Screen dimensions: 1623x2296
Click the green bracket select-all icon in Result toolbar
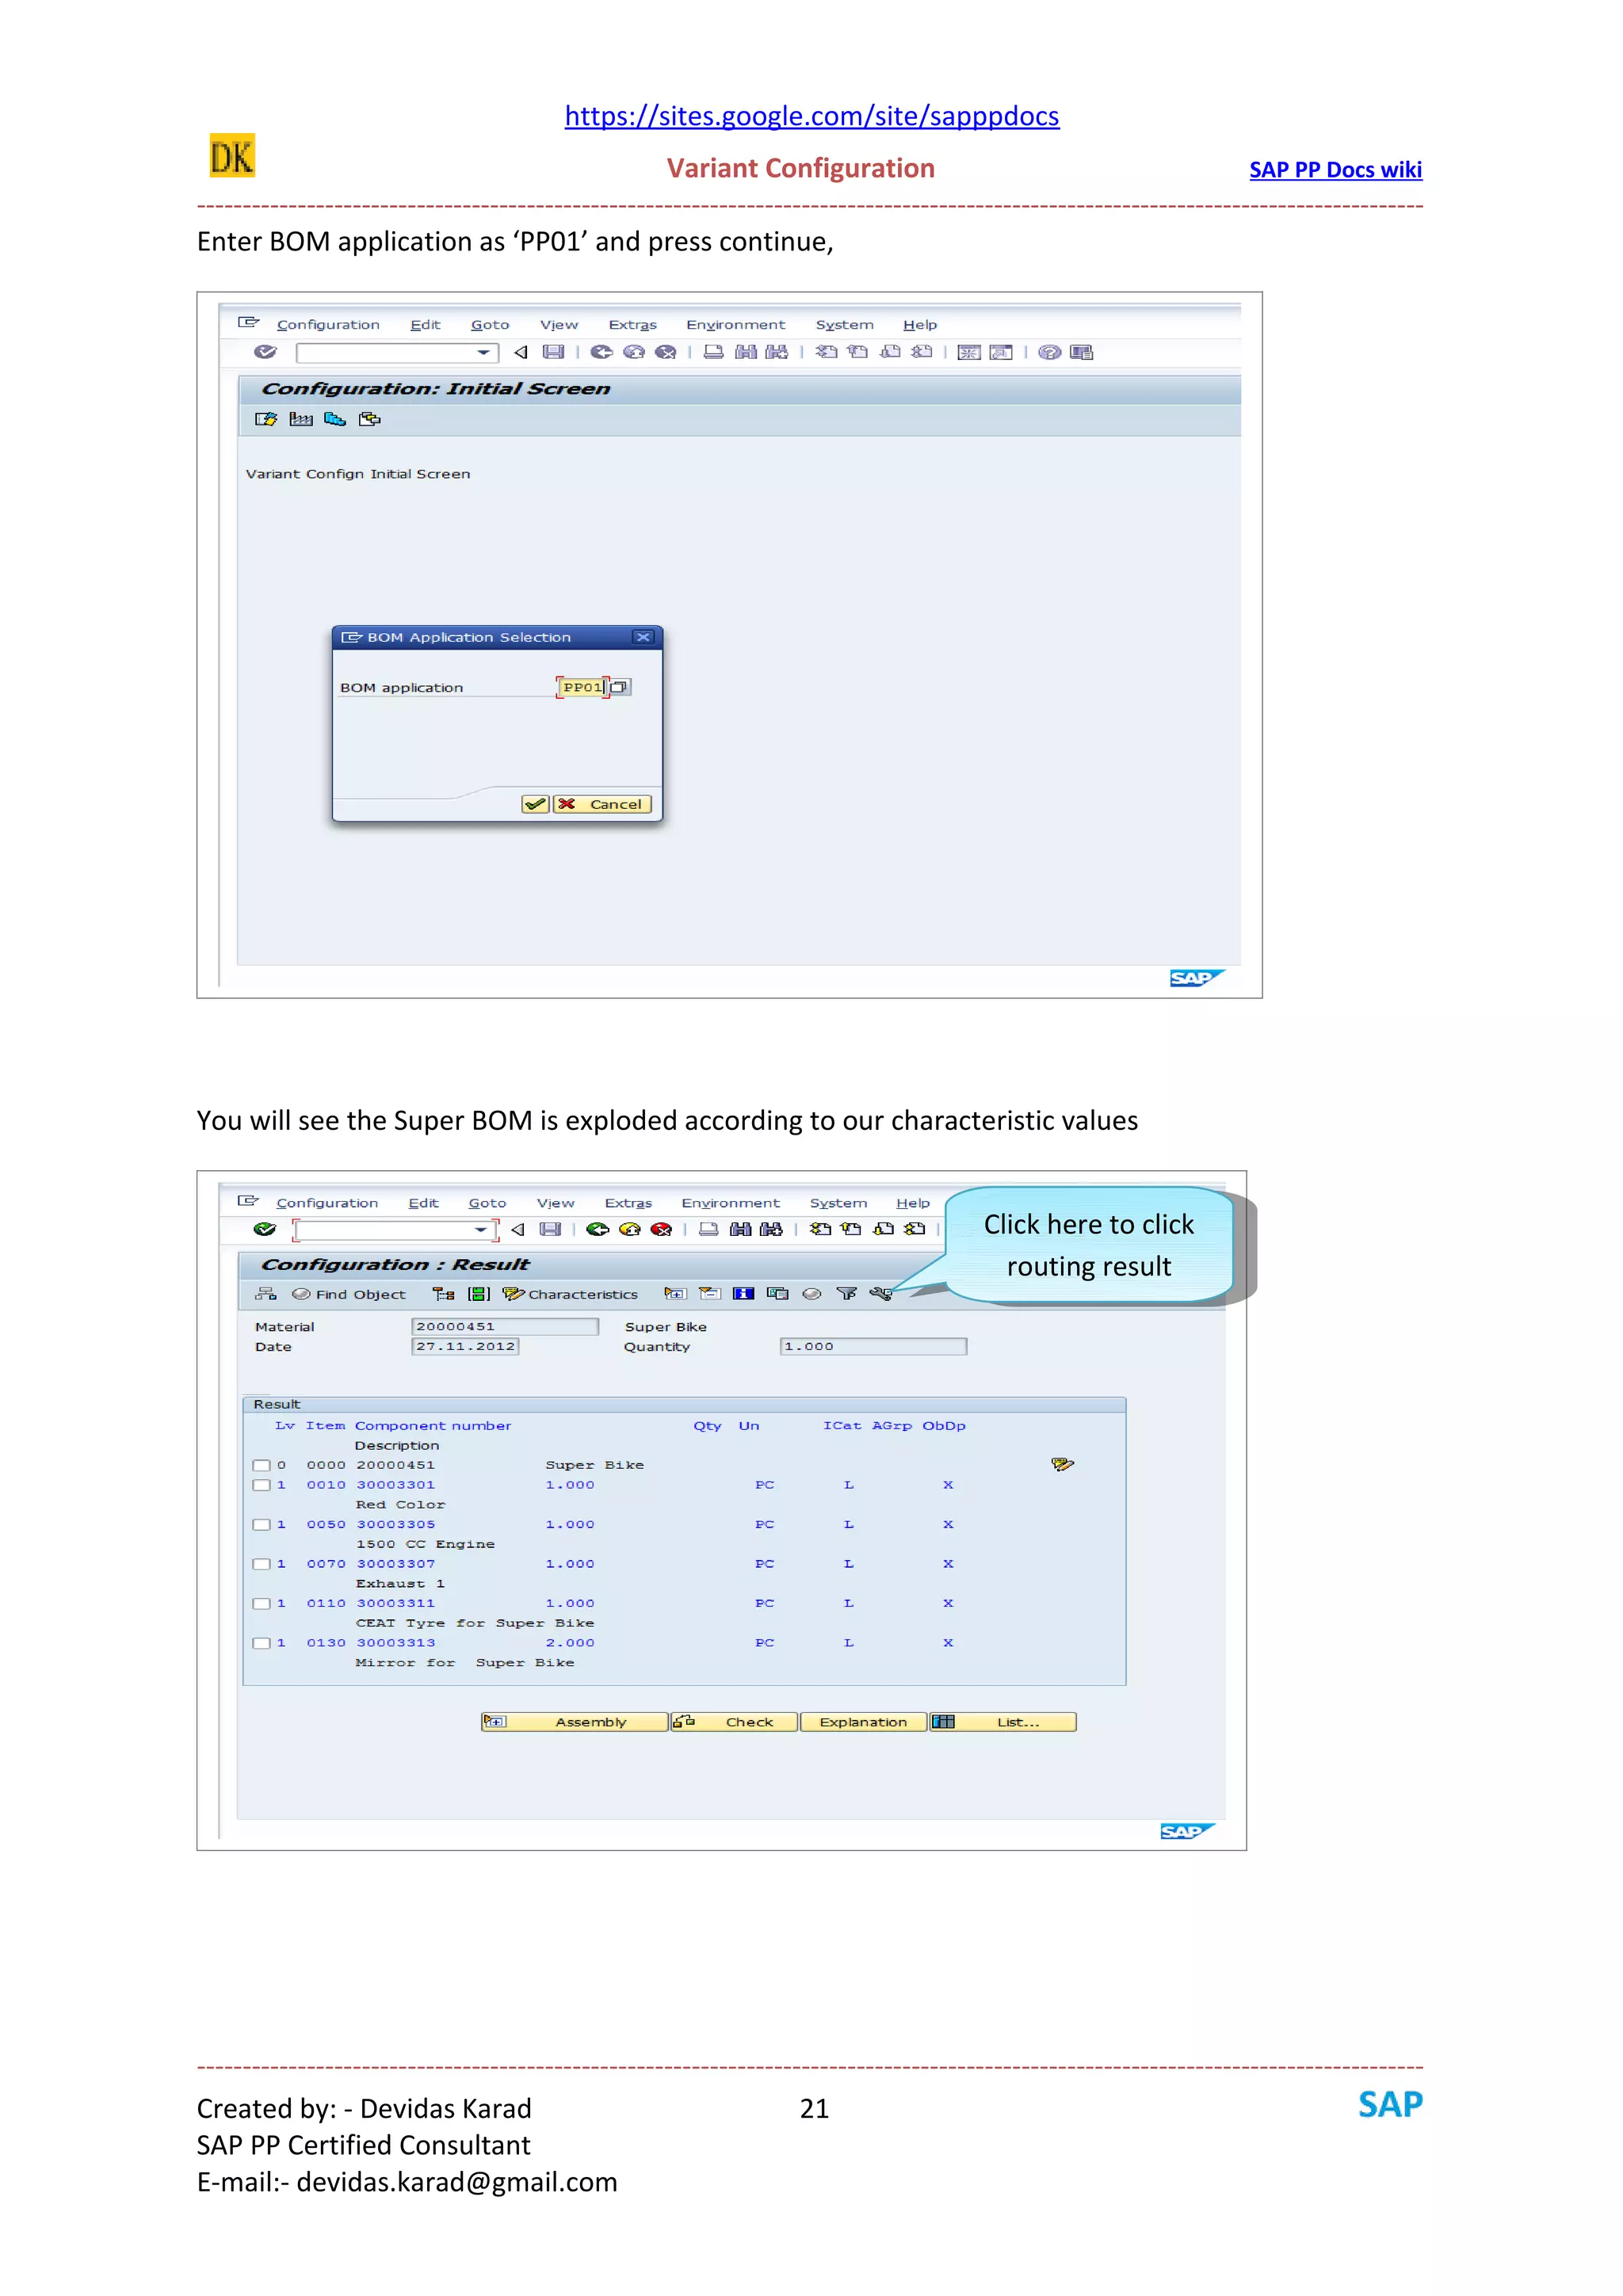479,1294
